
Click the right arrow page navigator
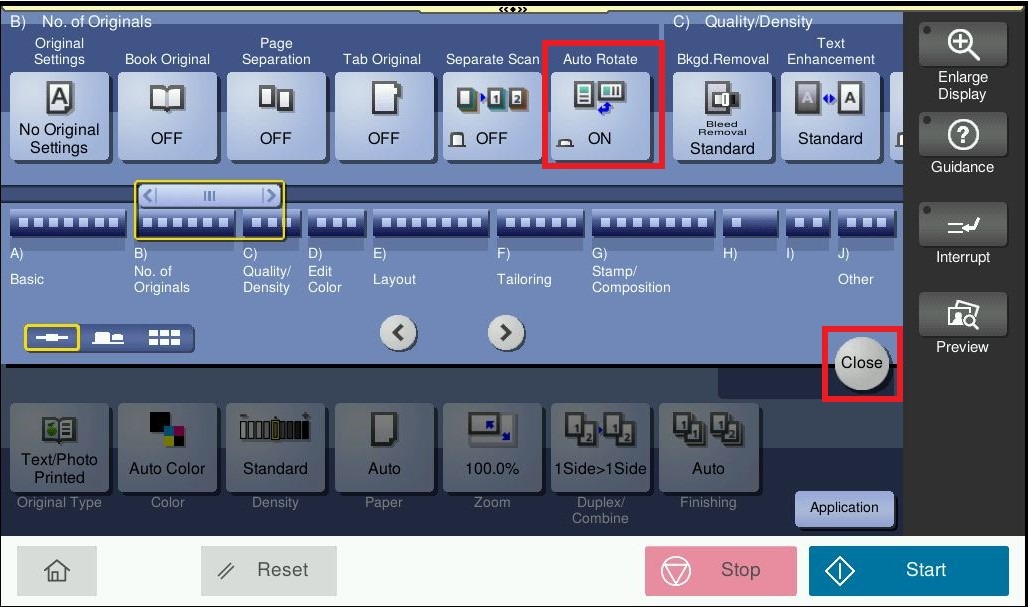[x=506, y=333]
